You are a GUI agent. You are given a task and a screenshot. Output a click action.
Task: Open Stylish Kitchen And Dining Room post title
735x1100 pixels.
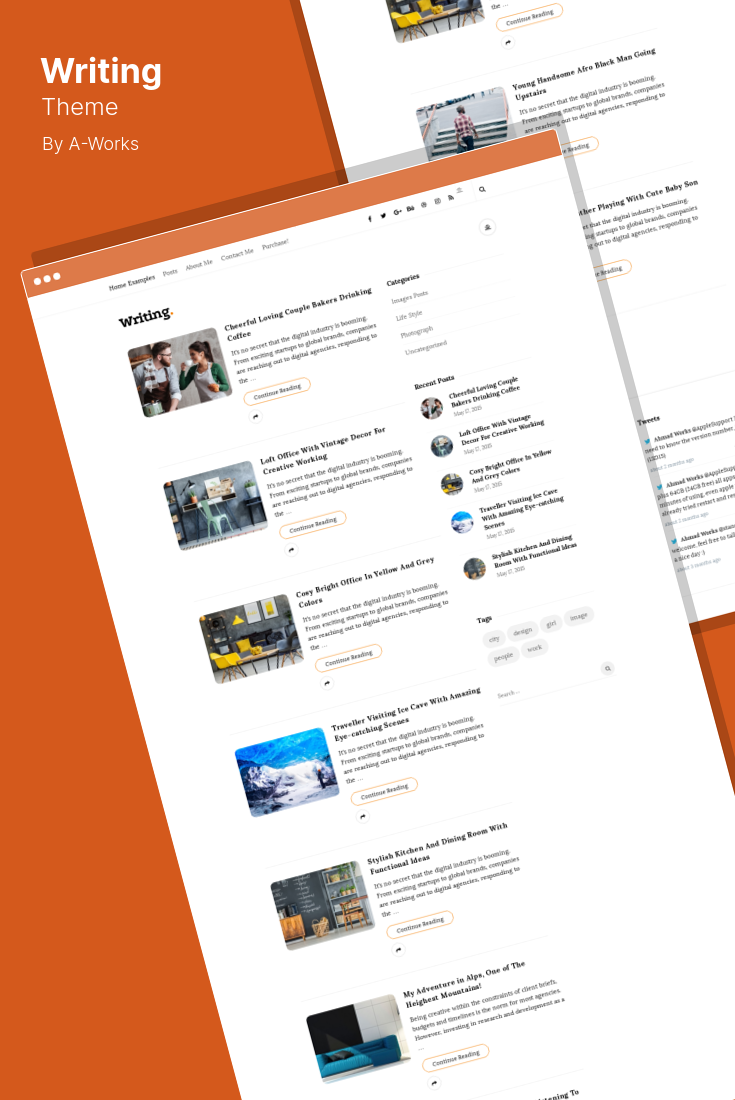(438, 847)
